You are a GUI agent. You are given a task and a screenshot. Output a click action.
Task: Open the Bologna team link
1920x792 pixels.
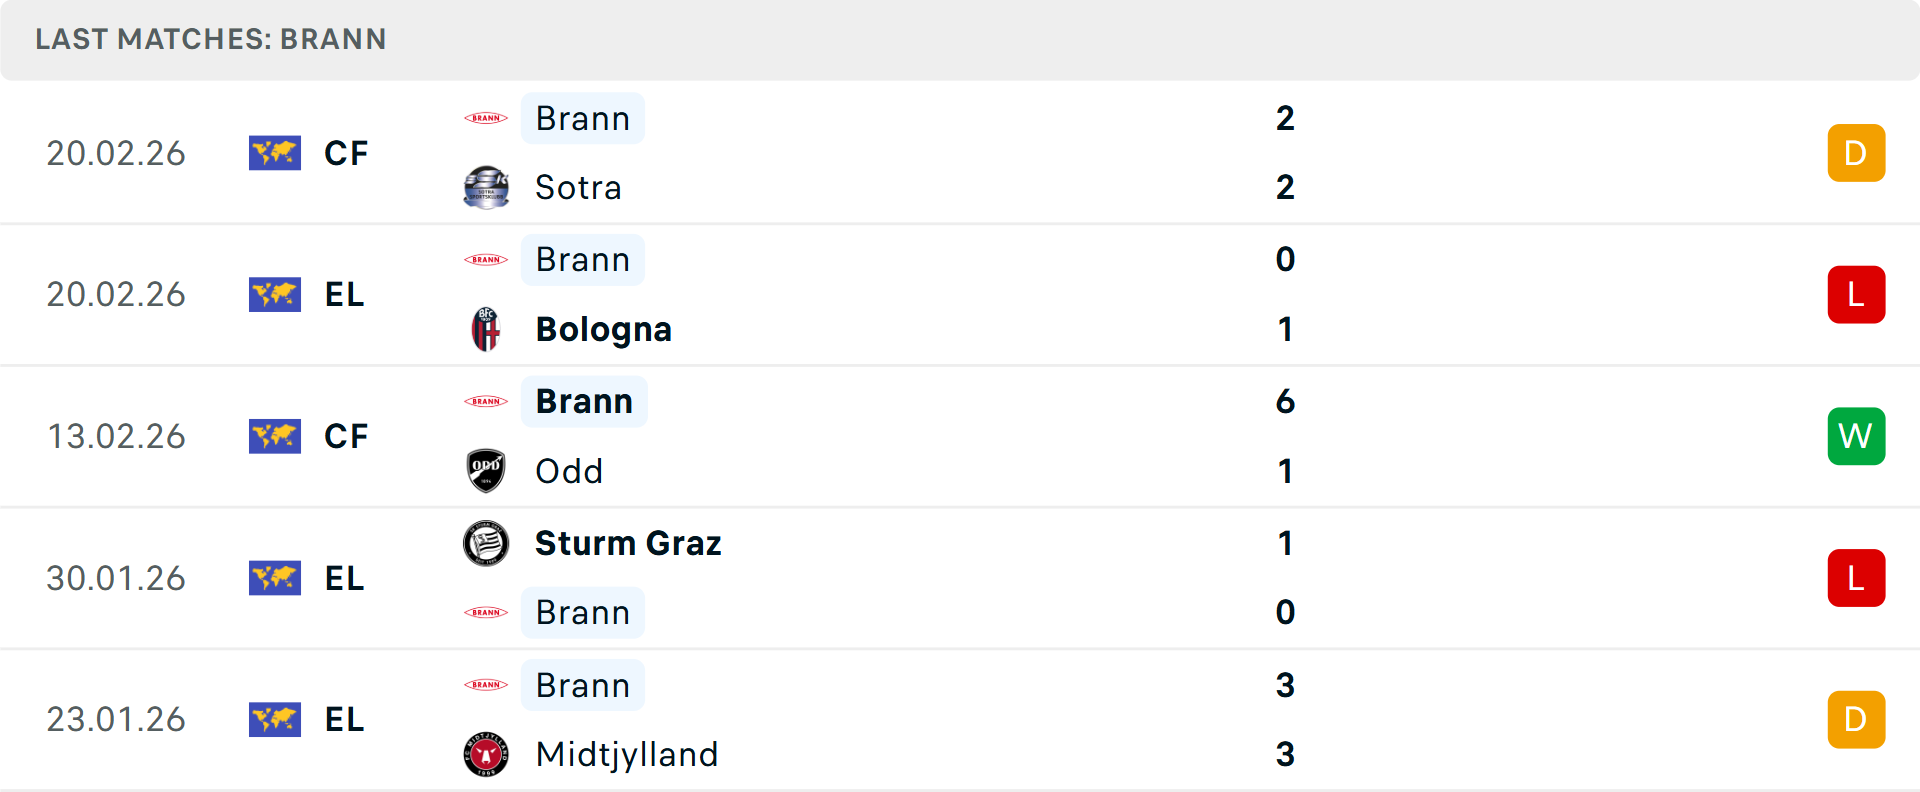coord(603,329)
